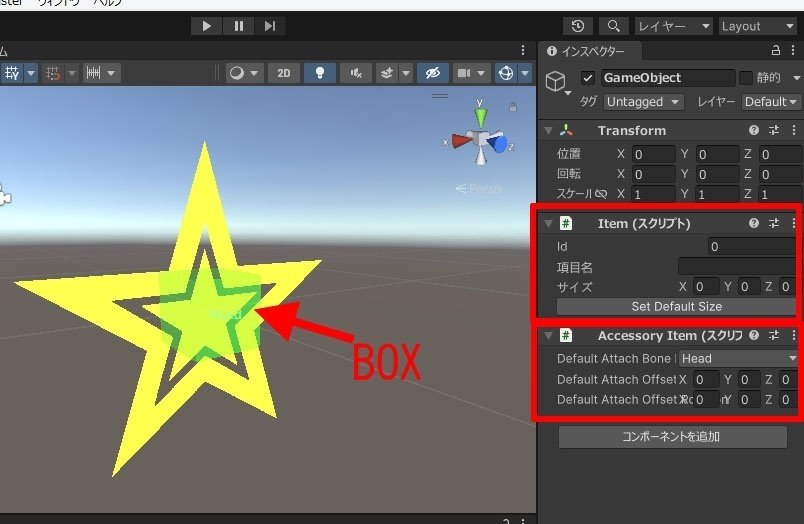Open undo history icon in top toolbar
This screenshot has width=804, height=524.
578,26
